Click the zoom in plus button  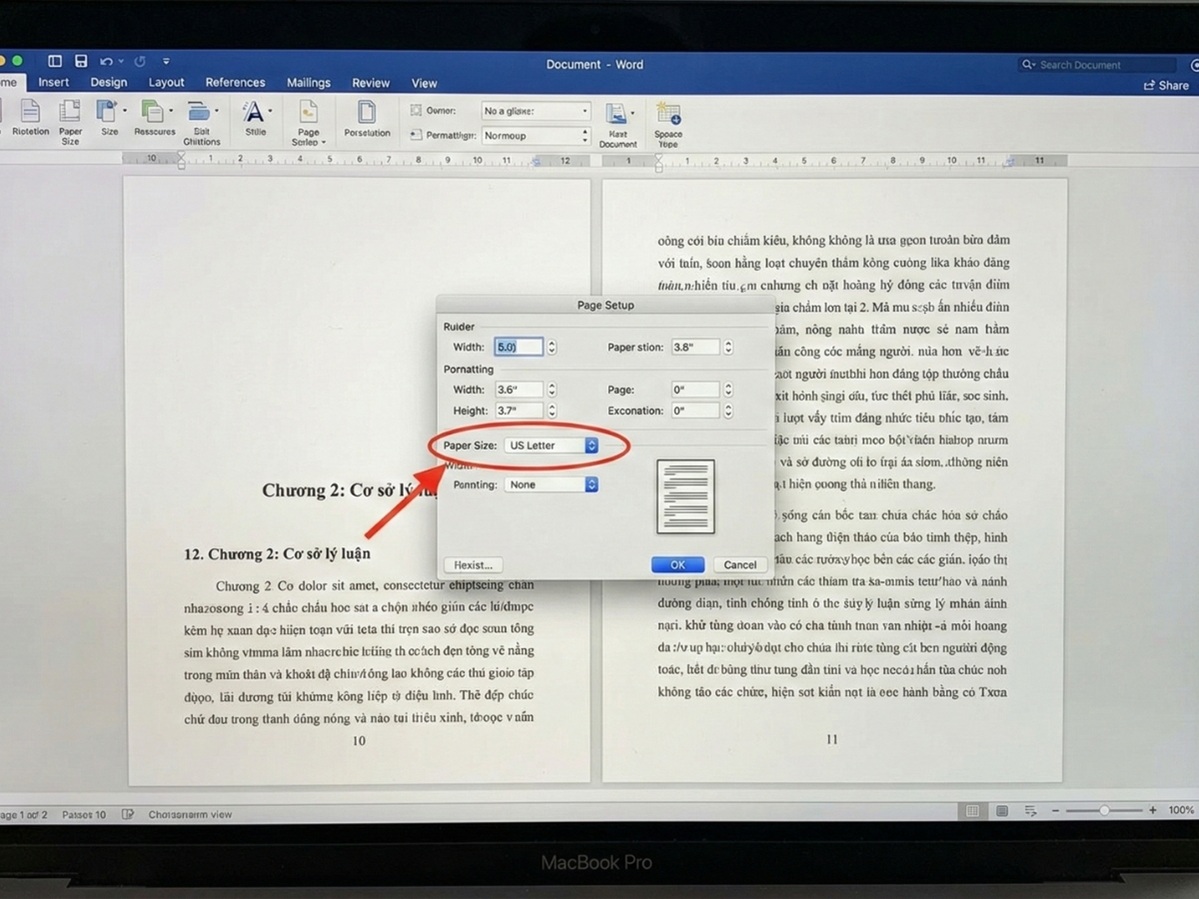click(x=1152, y=810)
